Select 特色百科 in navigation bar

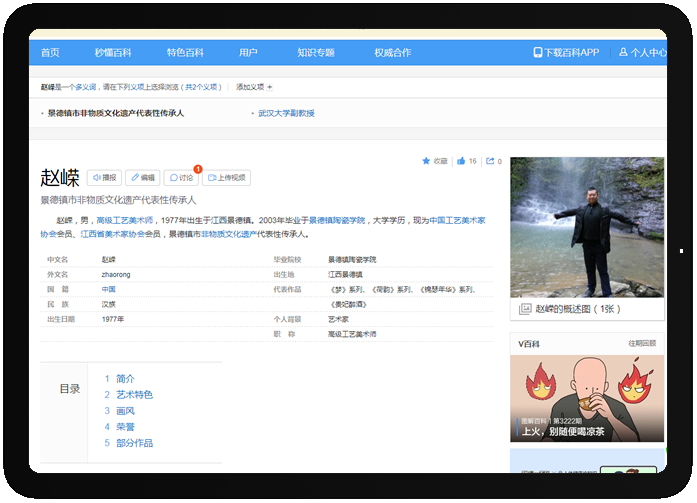185,52
